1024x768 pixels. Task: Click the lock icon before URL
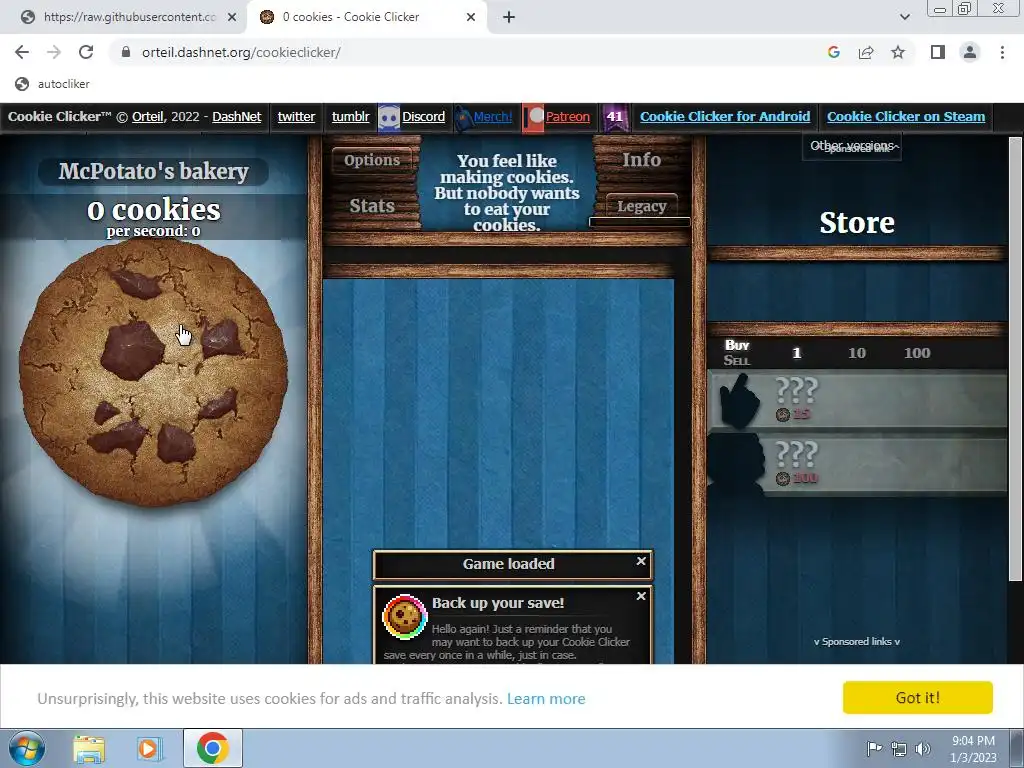click(x=126, y=52)
